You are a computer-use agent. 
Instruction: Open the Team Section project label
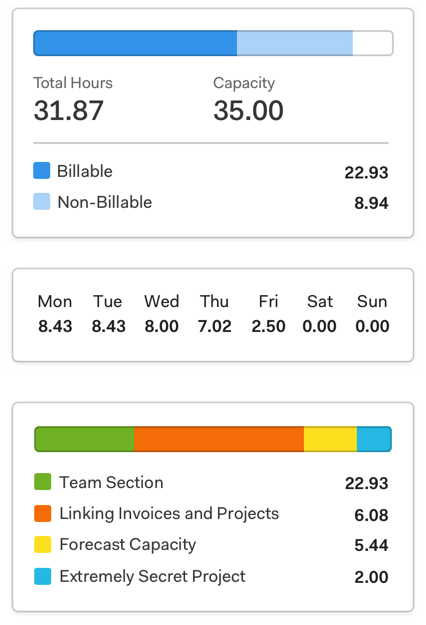pos(111,482)
